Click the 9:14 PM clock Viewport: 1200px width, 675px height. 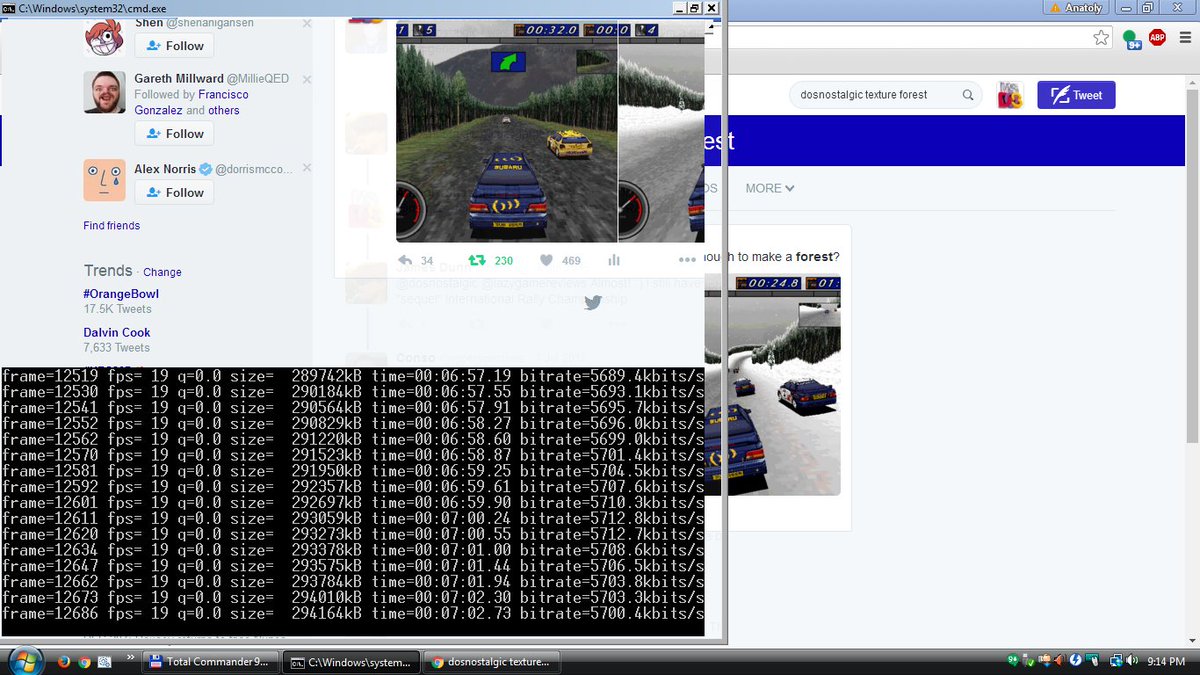pos(1166,661)
